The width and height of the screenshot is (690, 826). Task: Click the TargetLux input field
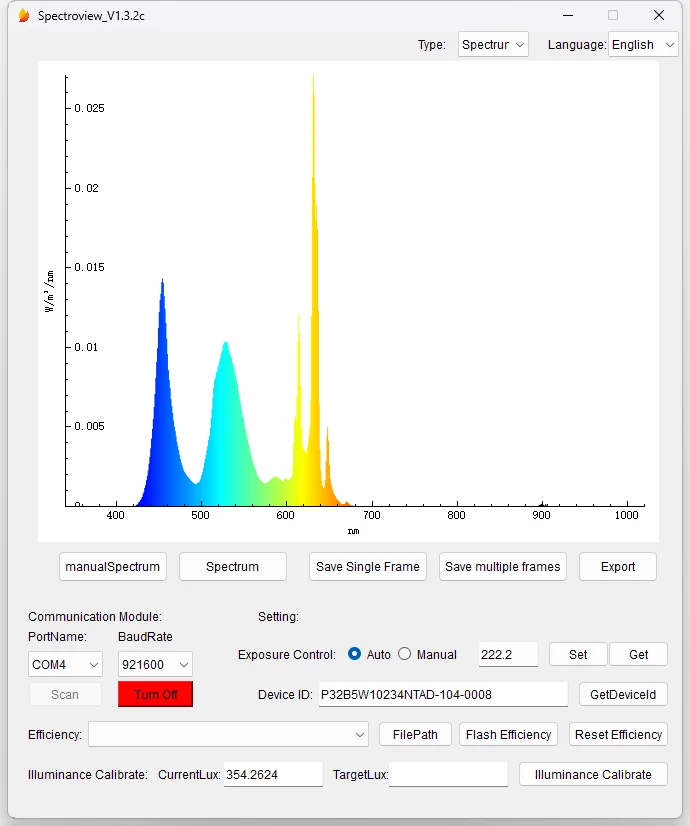(448, 774)
